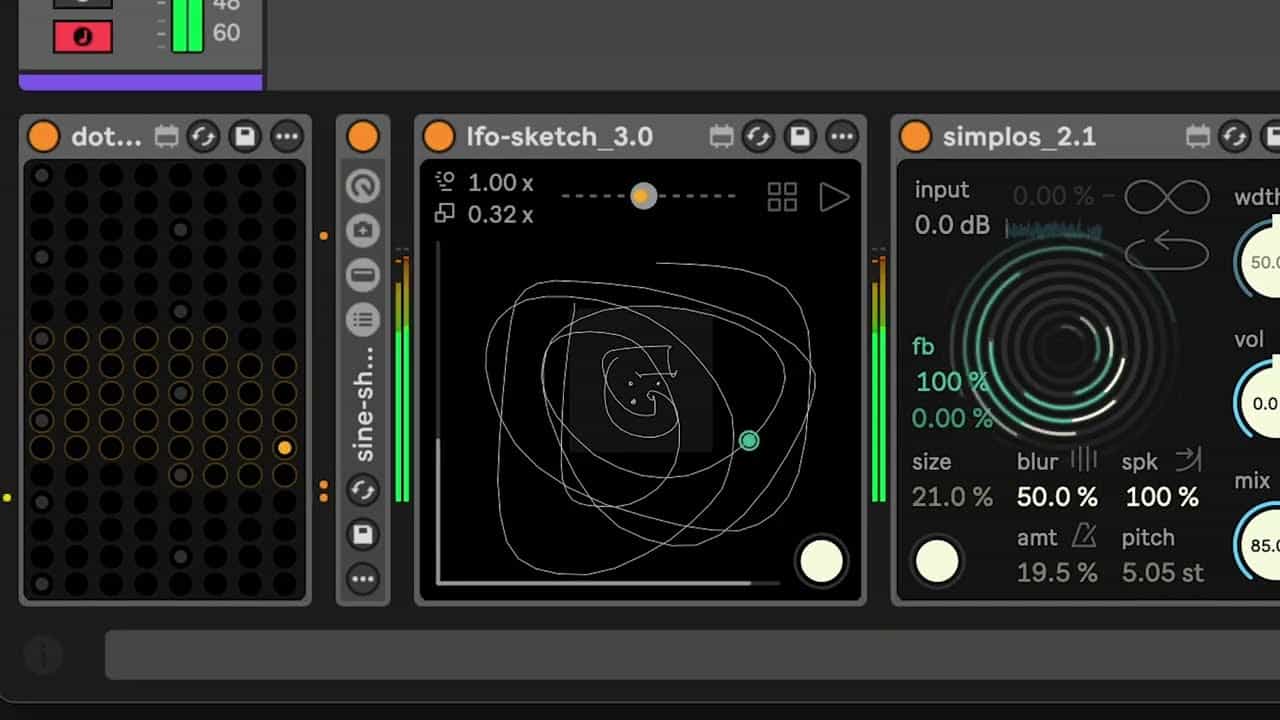1280x720 pixels.
Task: Click the green track level meter at the top
Action: click(187, 25)
